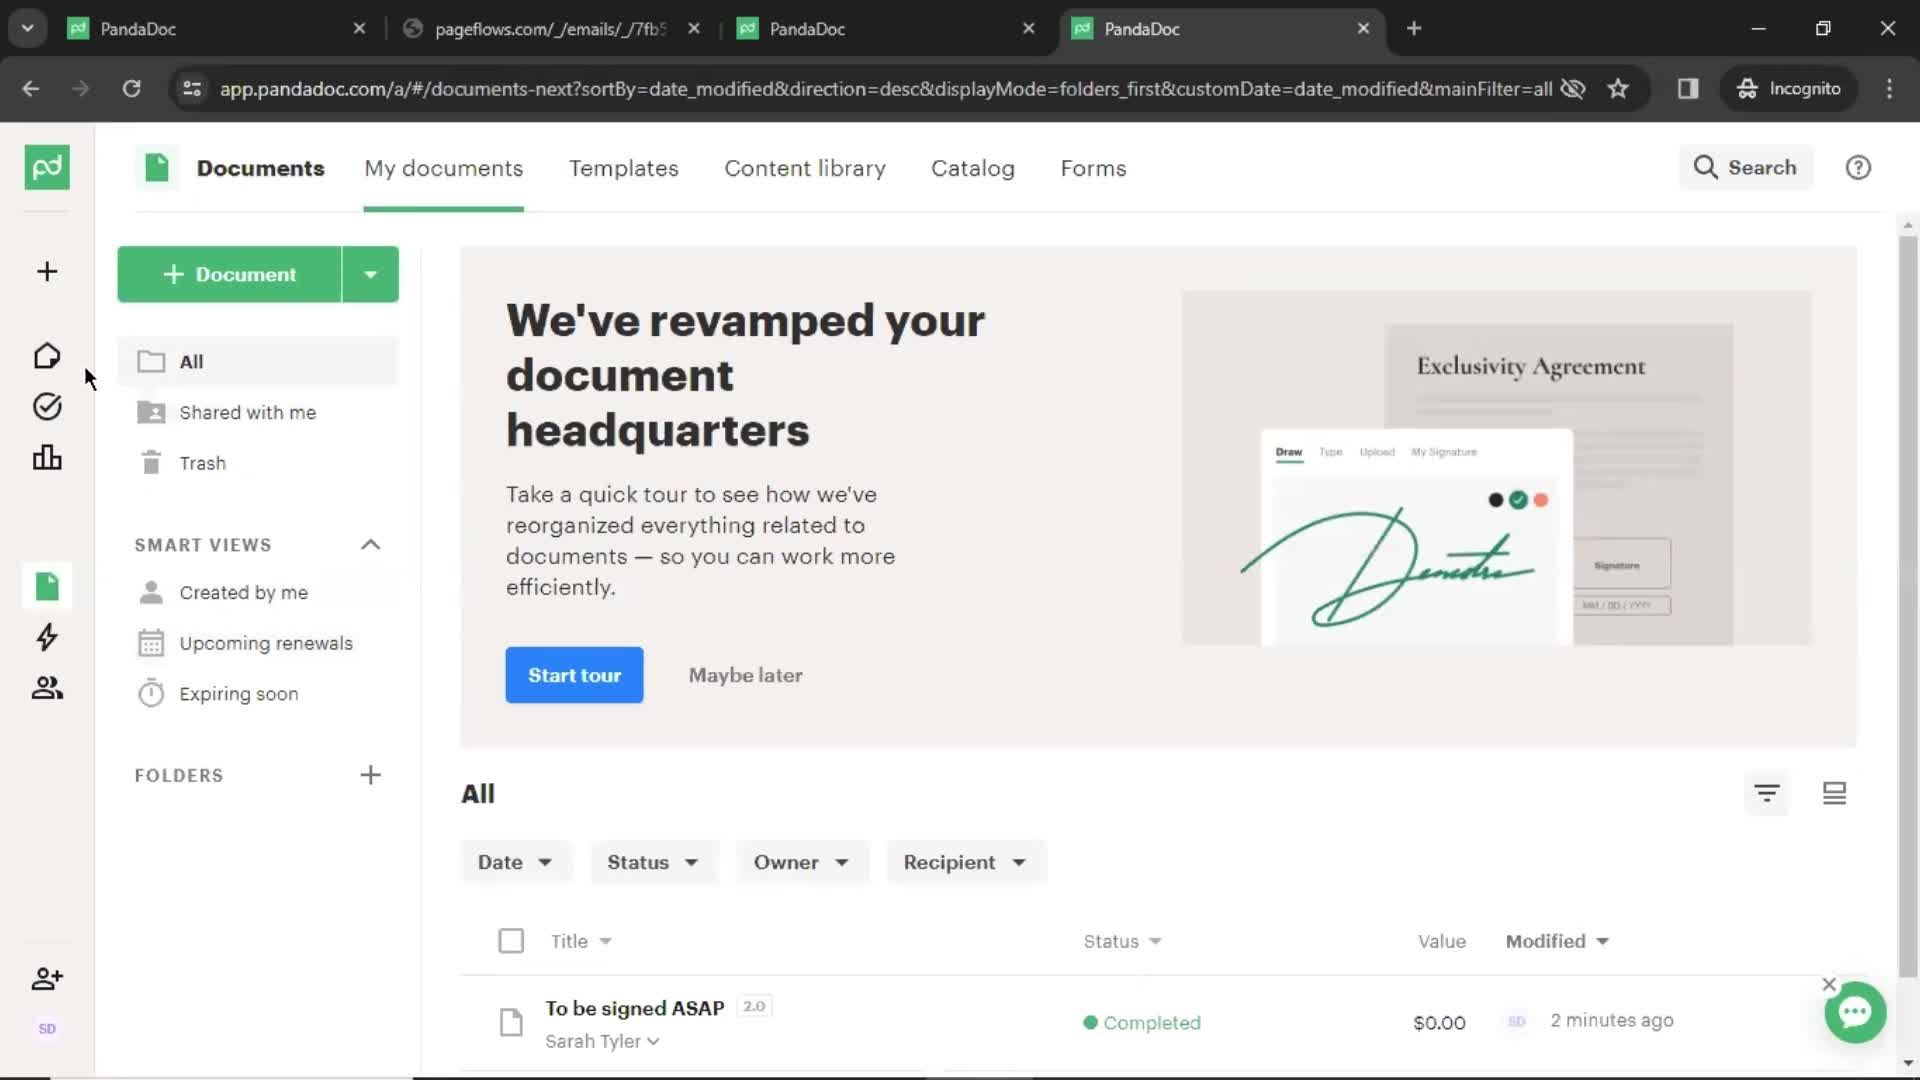Click the add contact icon in sidebar
The image size is (1920, 1080).
[46, 978]
